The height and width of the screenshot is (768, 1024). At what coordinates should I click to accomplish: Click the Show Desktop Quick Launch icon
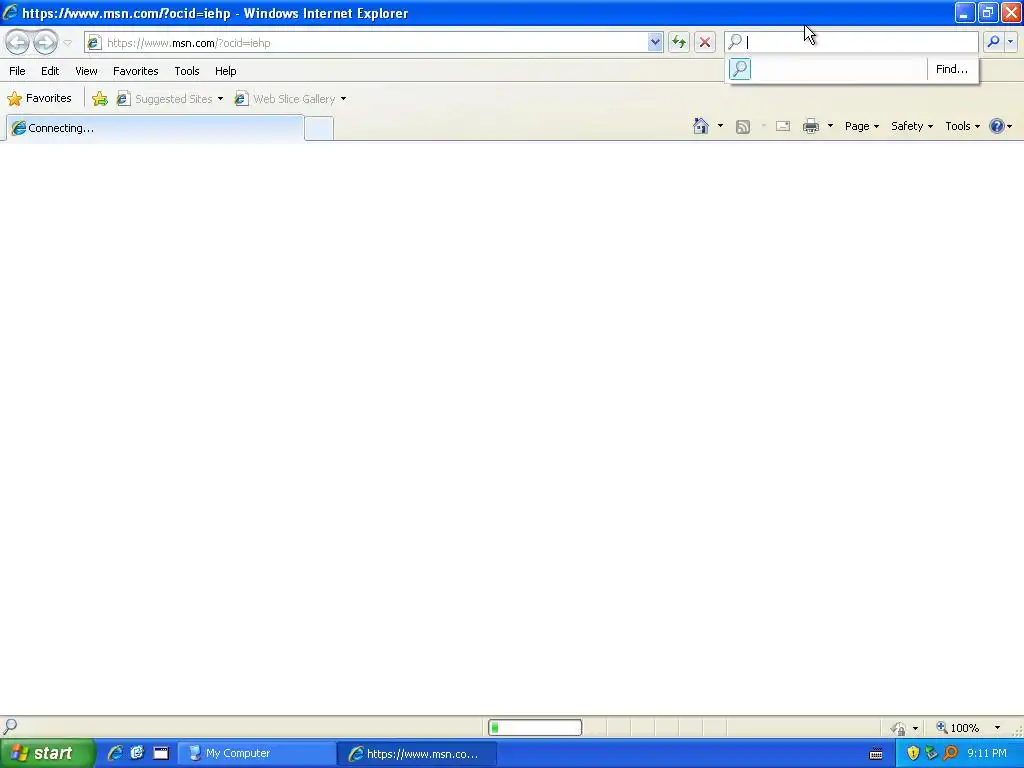pyautogui.click(x=161, y=753)
